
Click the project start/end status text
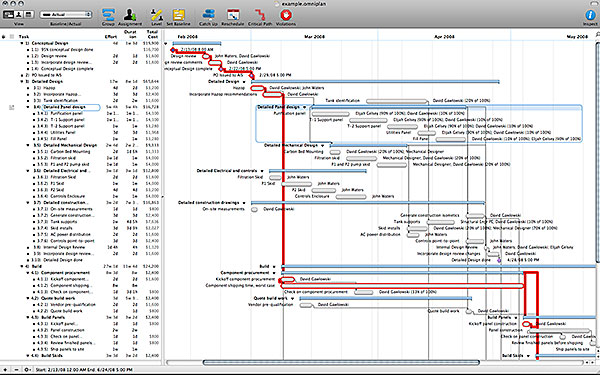pos(84,370)
